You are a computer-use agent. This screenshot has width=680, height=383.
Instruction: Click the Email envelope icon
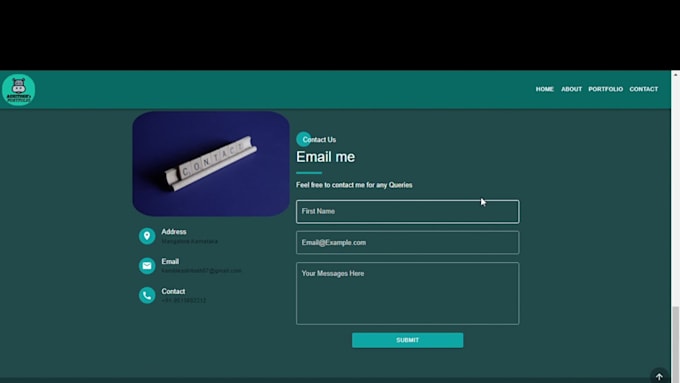[147, 266]
